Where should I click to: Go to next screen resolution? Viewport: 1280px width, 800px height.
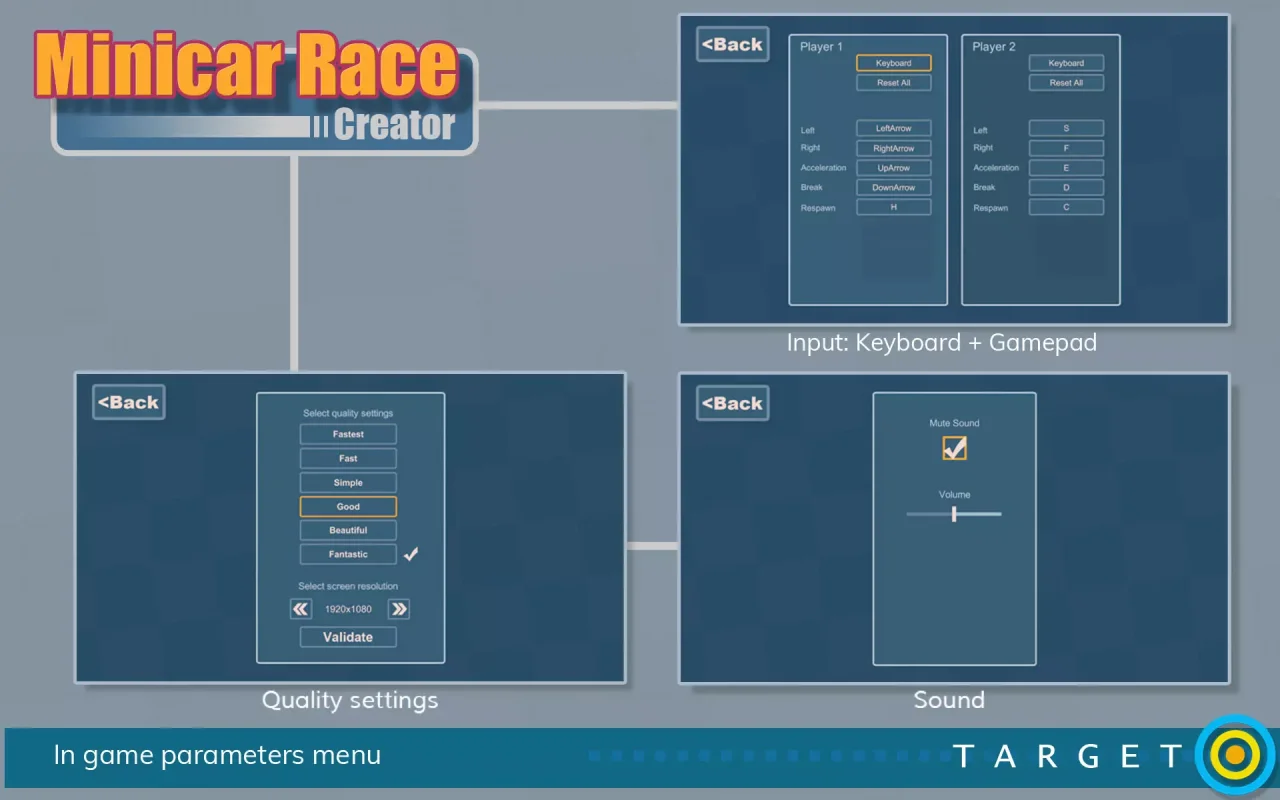[398, 609]
